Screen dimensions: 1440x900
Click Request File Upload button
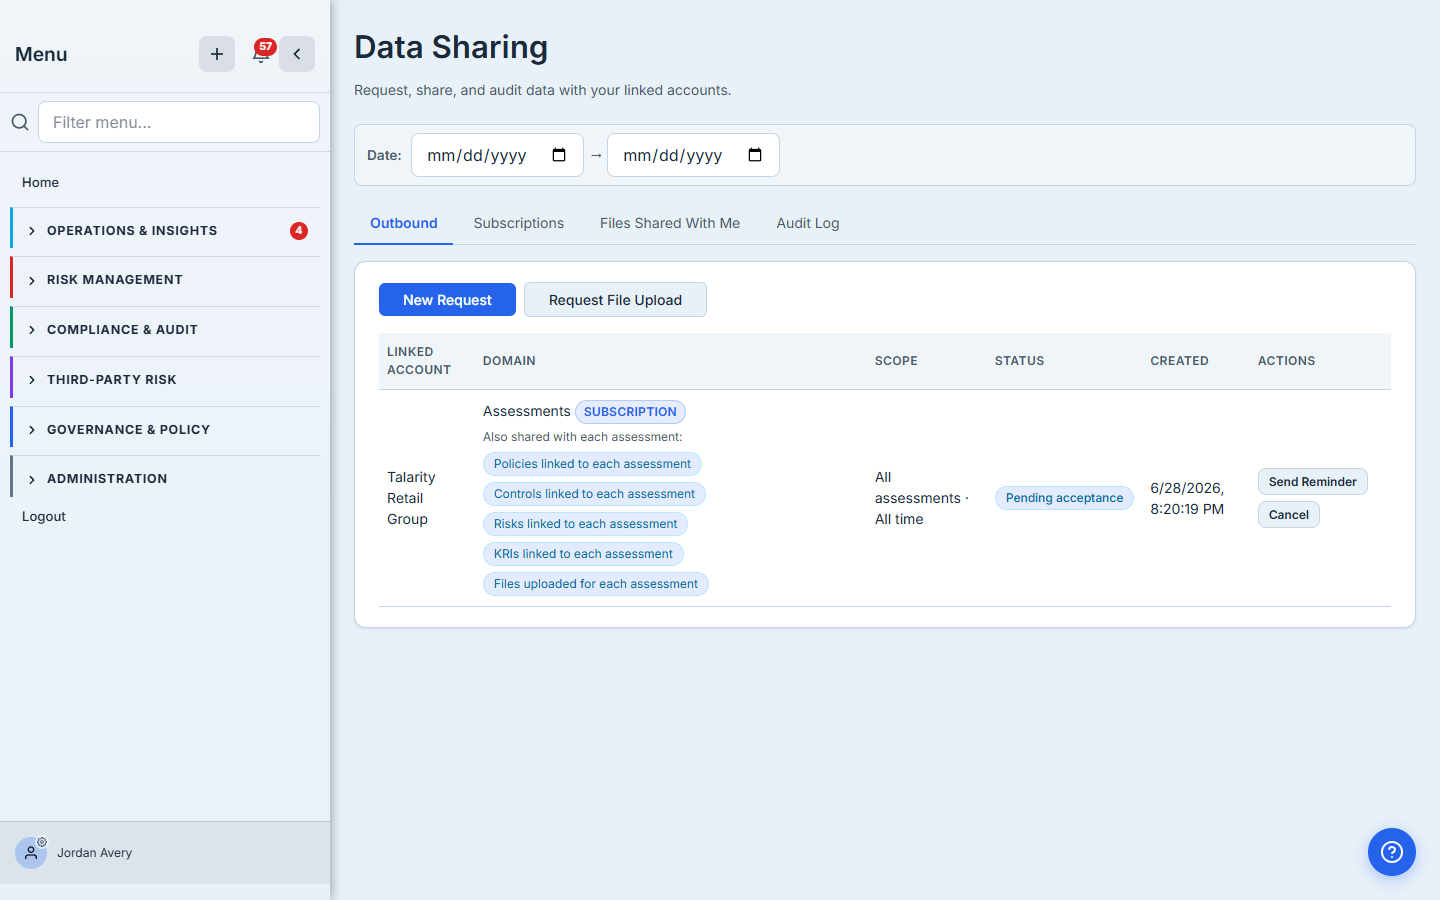(x=615, y=300)
